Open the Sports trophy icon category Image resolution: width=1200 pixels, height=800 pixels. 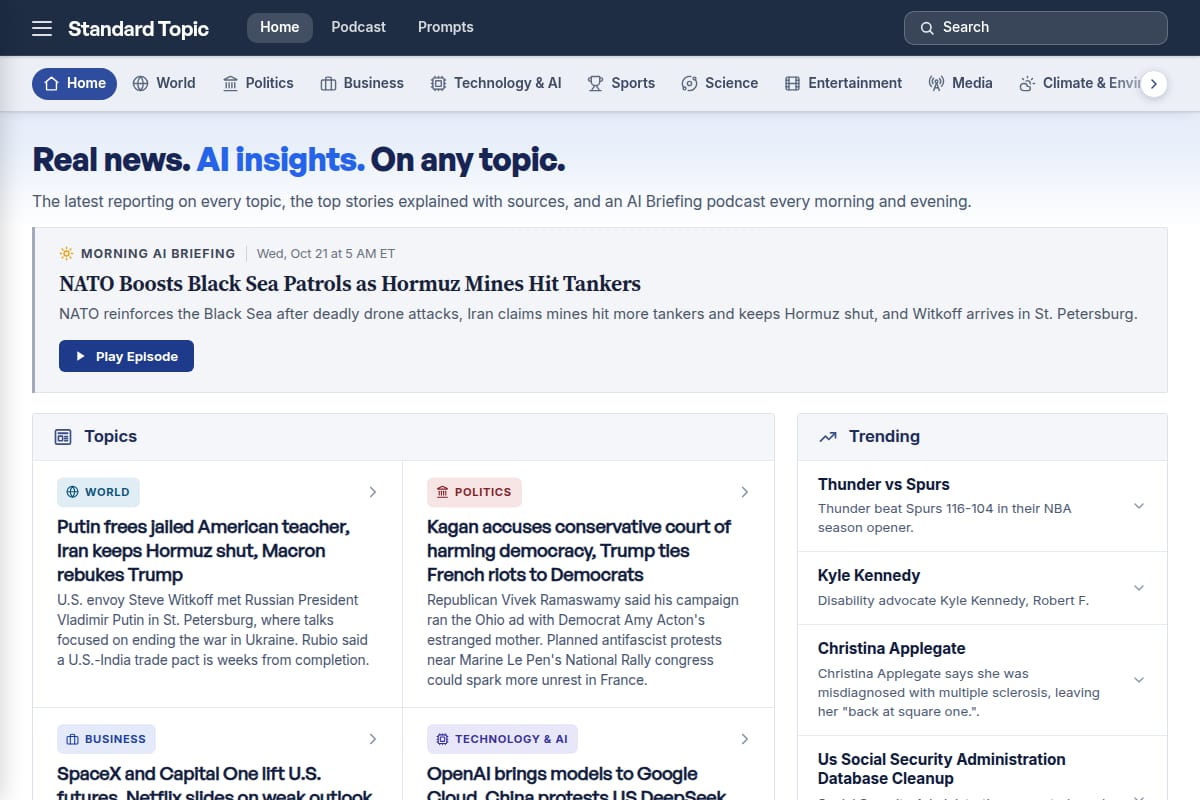point(595,84)
